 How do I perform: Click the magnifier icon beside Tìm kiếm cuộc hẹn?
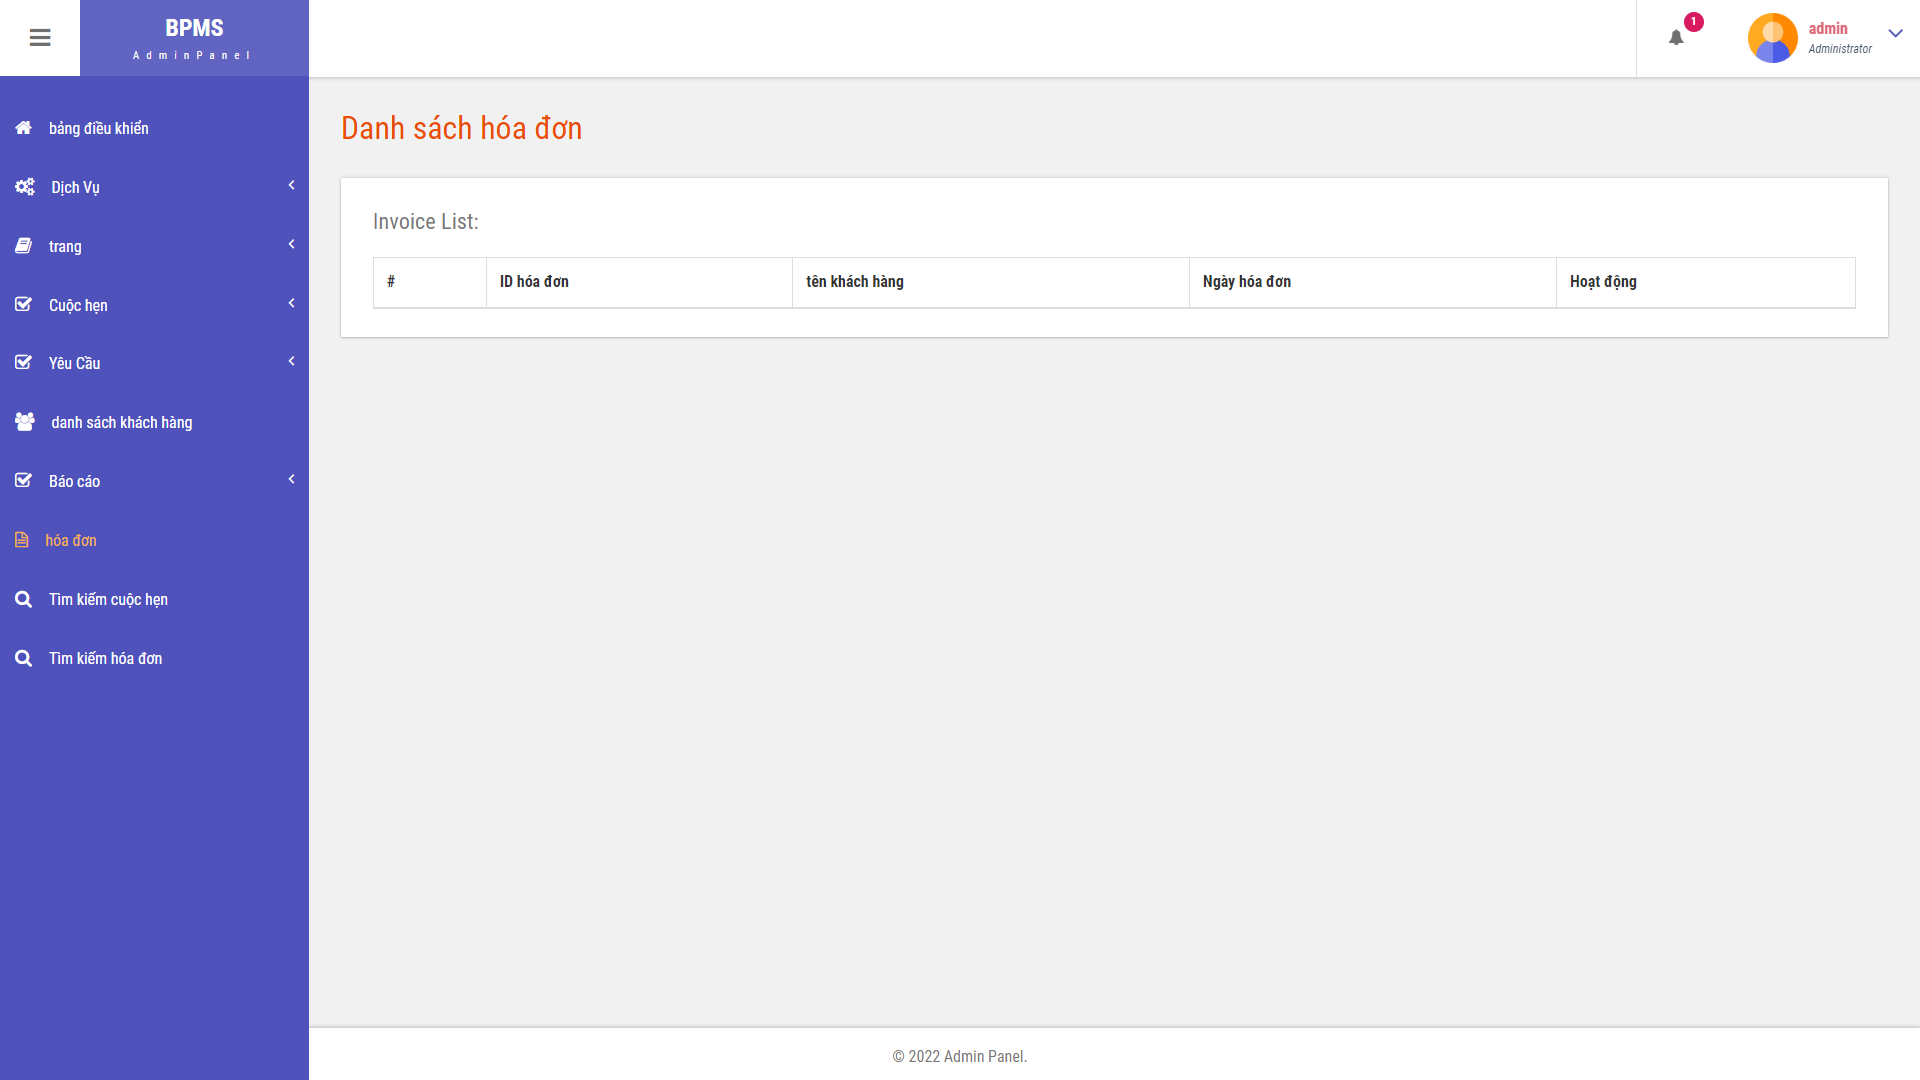[24, 599]
